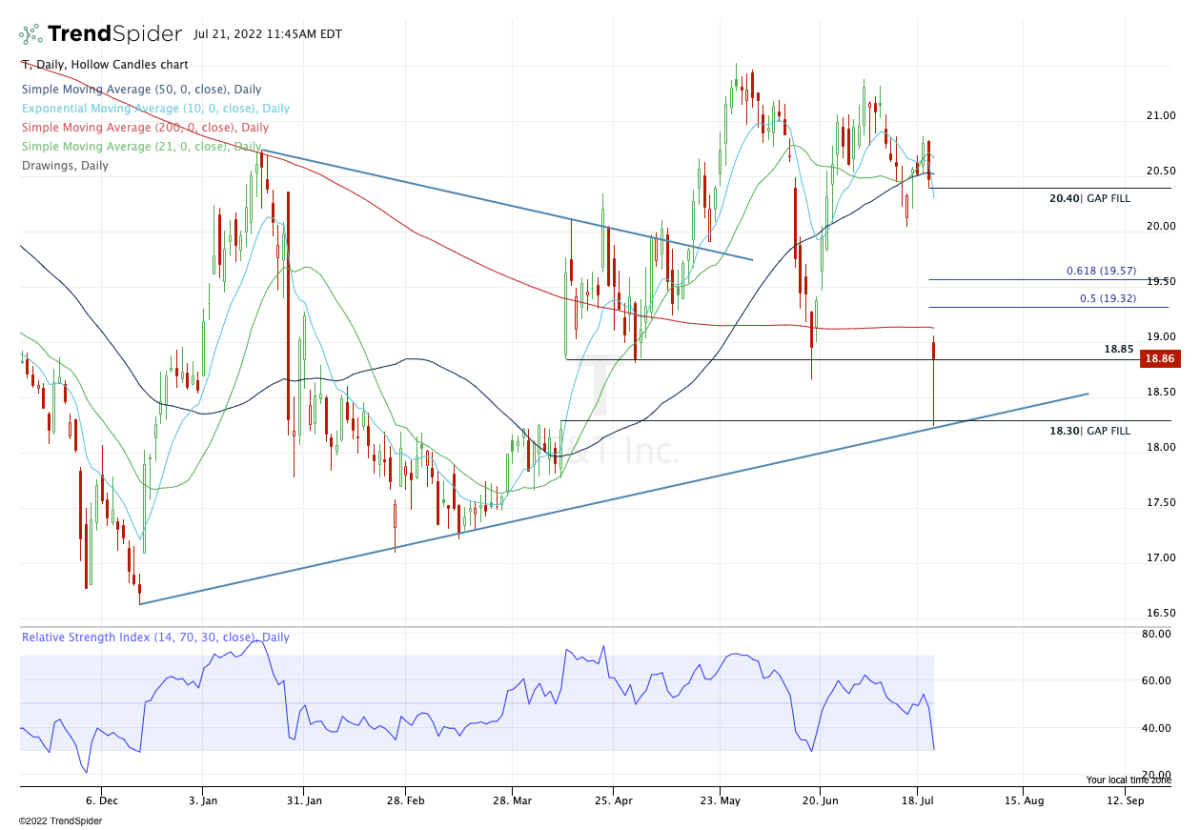Screen dimensions: 1200x830
Task: Click the '31. Jan' date axis label
Action: pos(305,801)
